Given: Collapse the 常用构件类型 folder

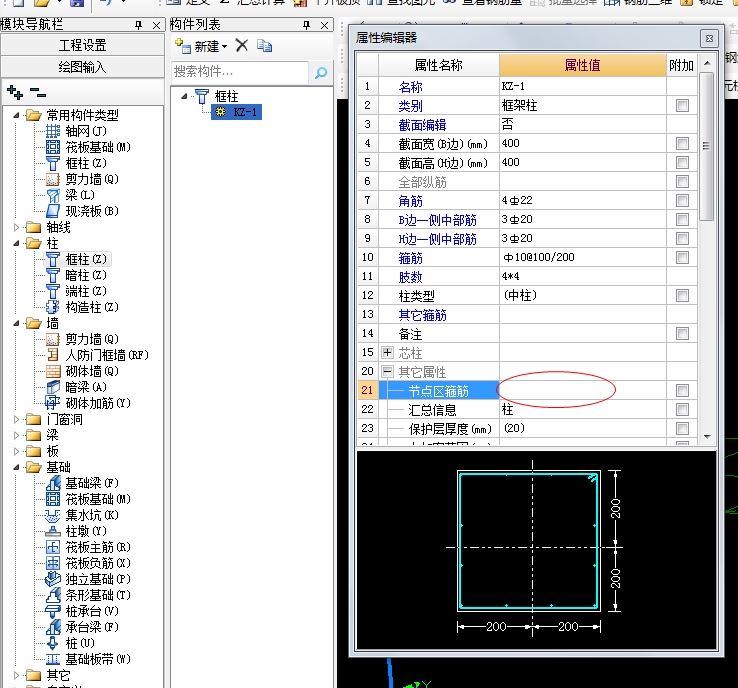Looking at the screenshot, I should pos(16,115).
